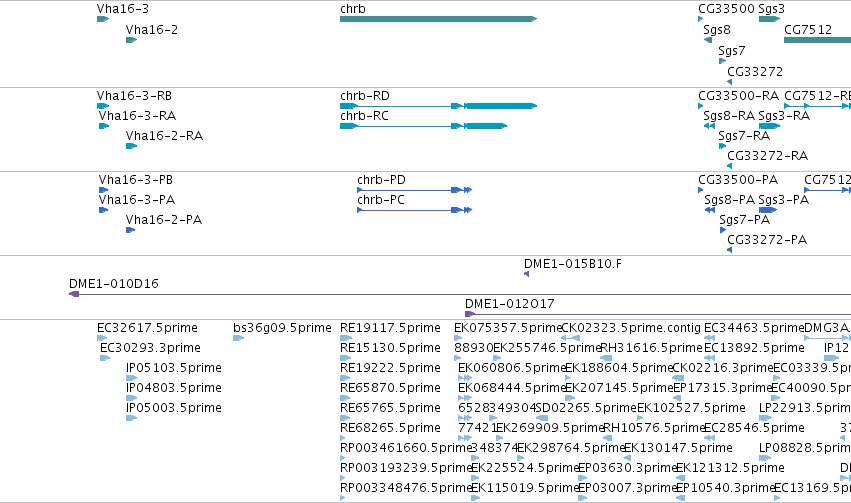Select the Vha16-2-PA protein arrow
The height and width of the screenshot is (503, 851).
(x=130, y=230)
